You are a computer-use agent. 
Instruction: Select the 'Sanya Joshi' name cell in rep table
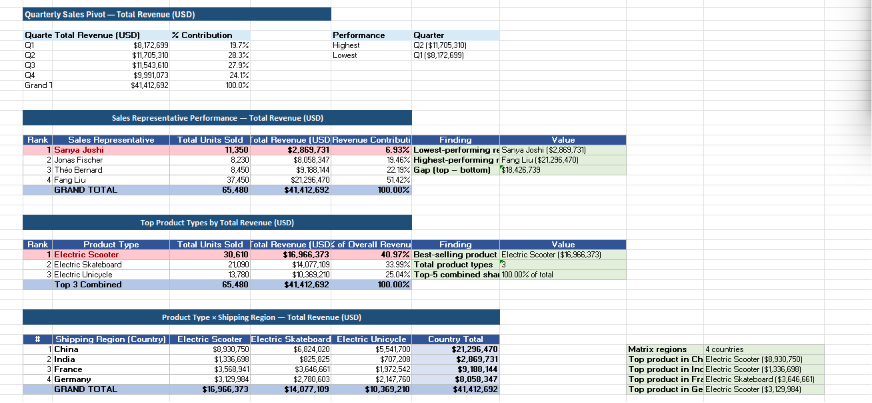pyautogui.click(x=111, y=150)
